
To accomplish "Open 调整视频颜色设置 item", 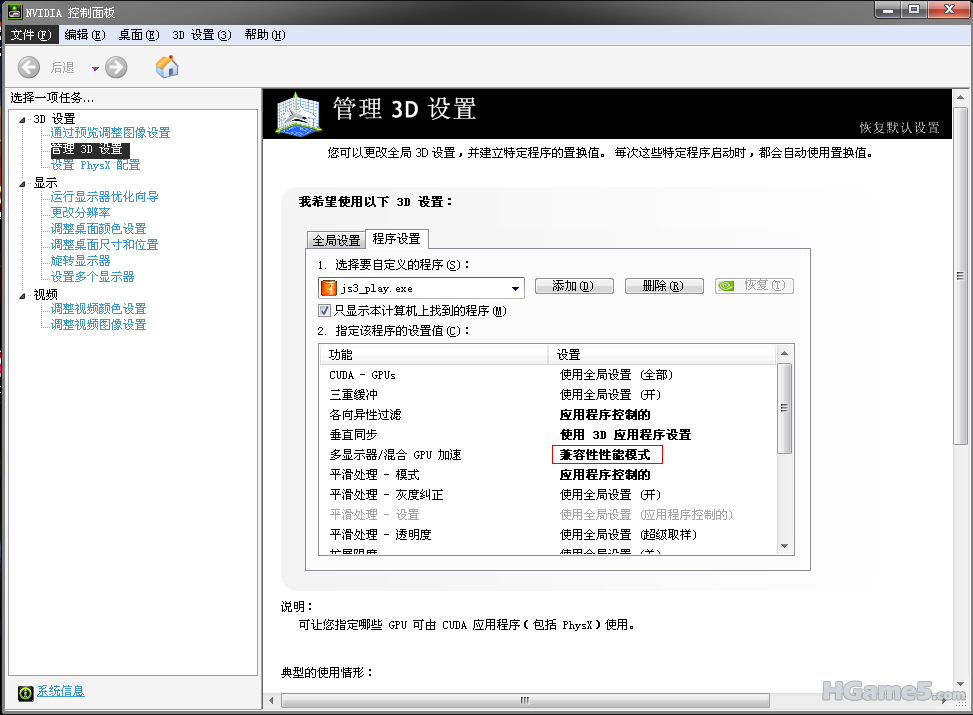I will (x=98, y=309).
